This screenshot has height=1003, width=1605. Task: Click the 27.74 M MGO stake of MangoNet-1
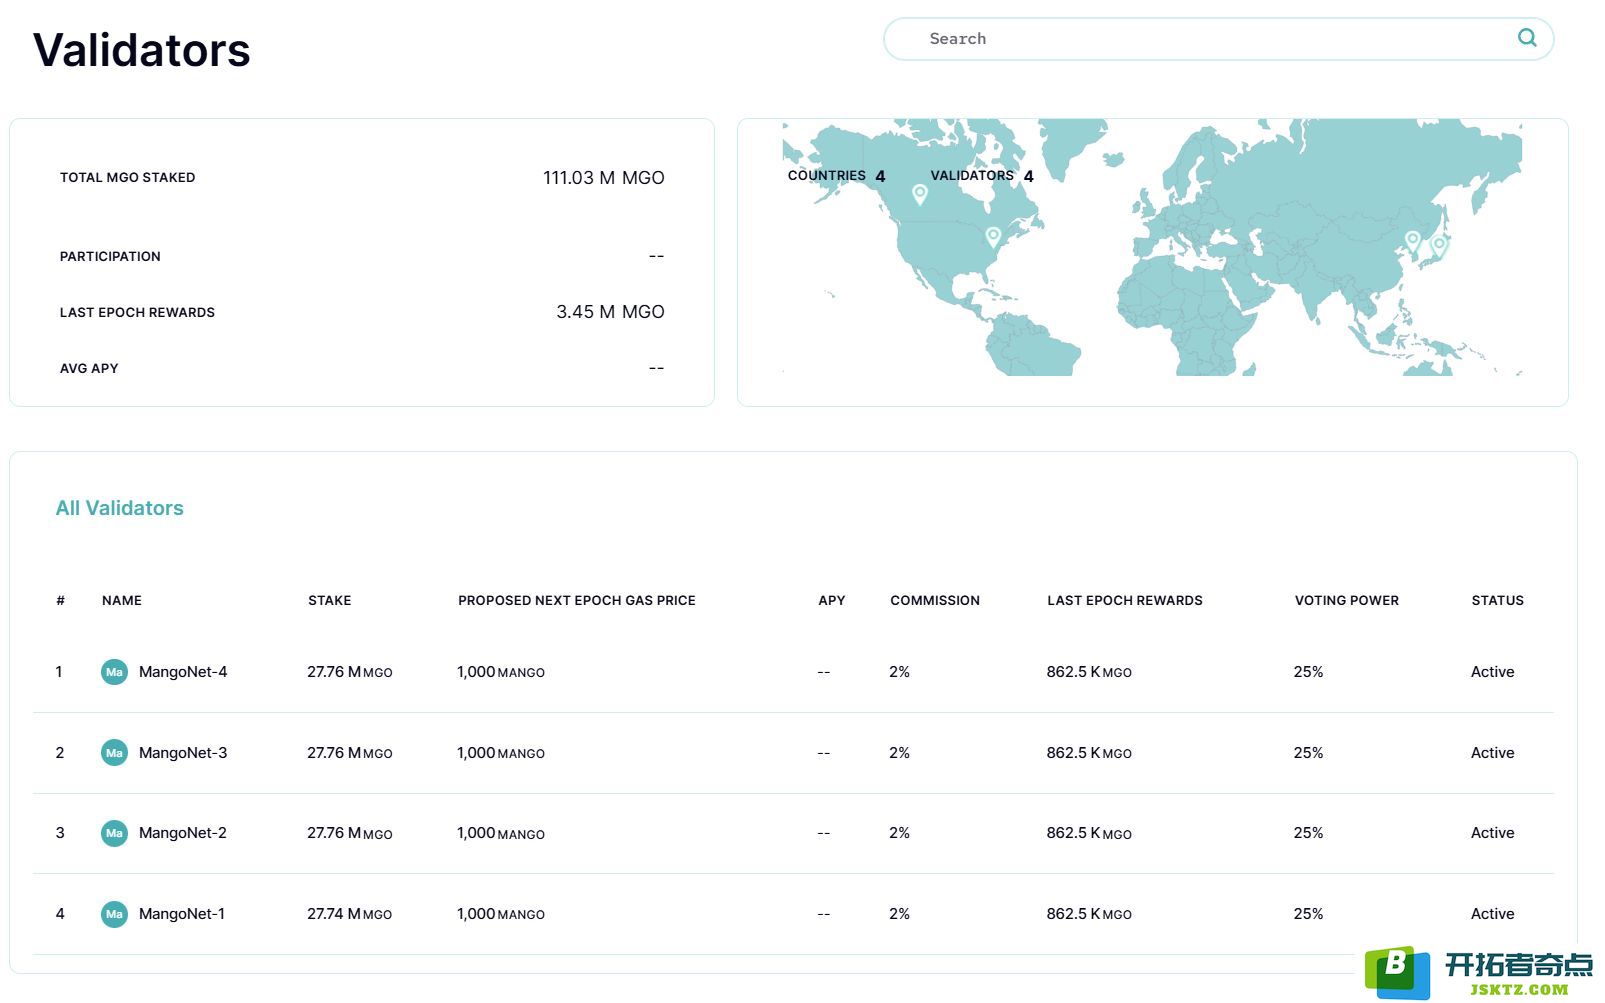click(349, 914)
